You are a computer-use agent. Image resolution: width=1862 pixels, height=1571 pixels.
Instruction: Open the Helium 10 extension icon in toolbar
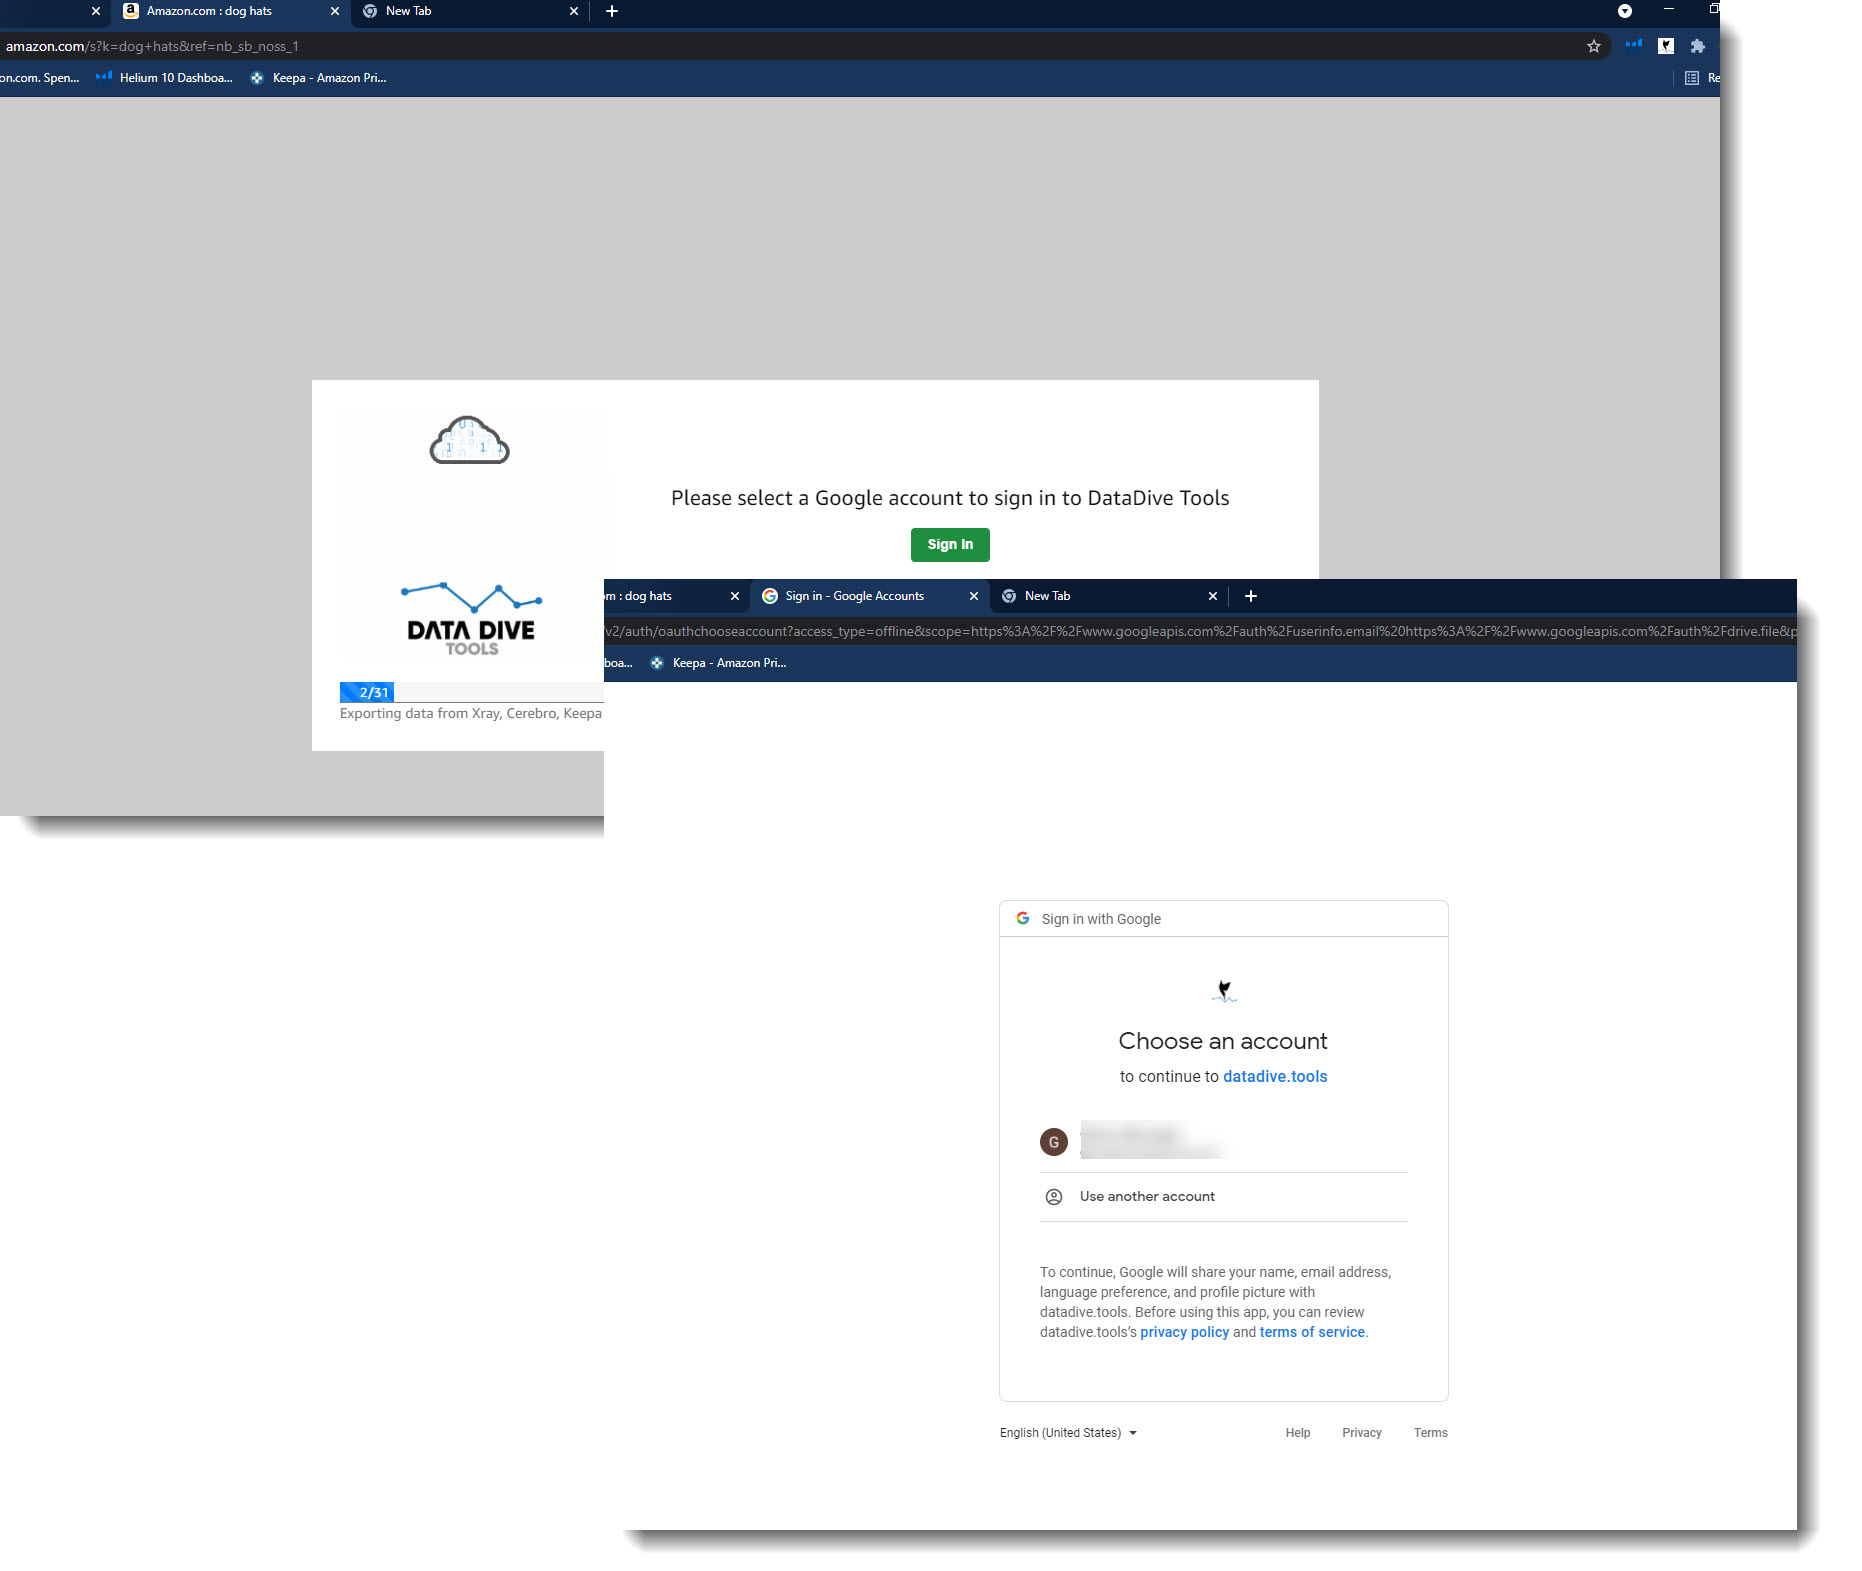coord(1633,45)
